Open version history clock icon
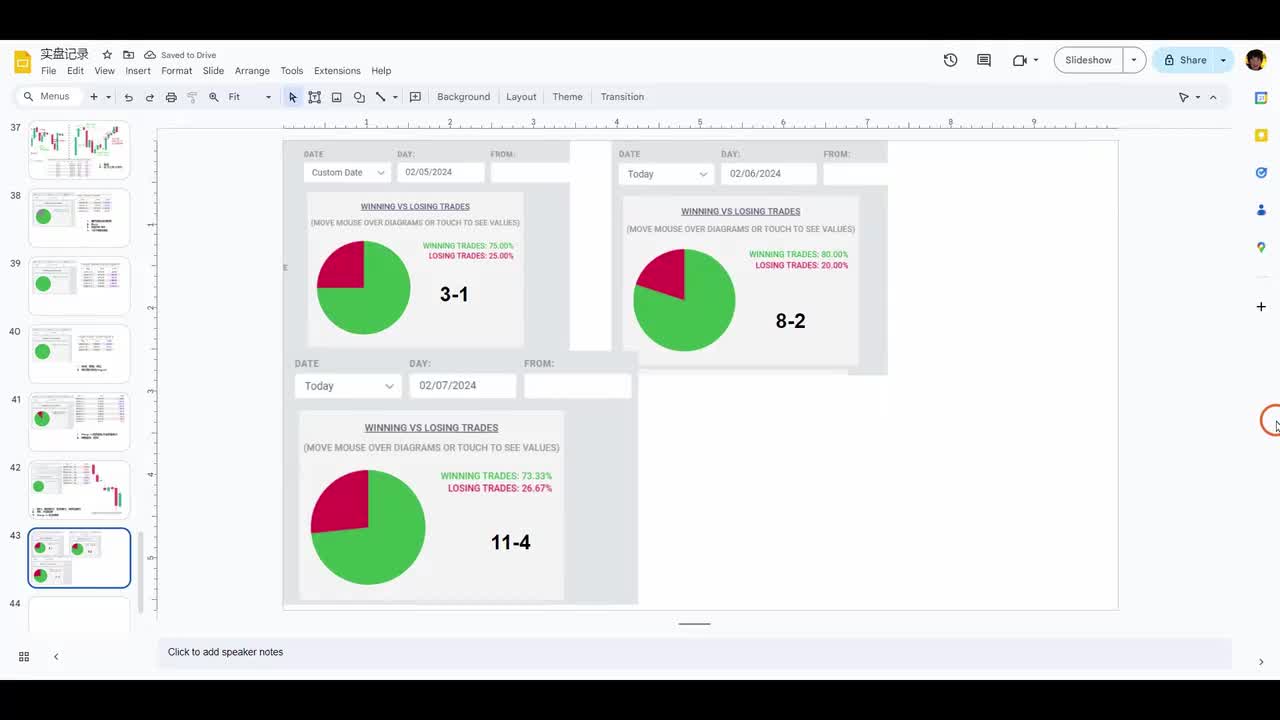The height and width of the screenshot is (720, 1280). click(950, 60)
